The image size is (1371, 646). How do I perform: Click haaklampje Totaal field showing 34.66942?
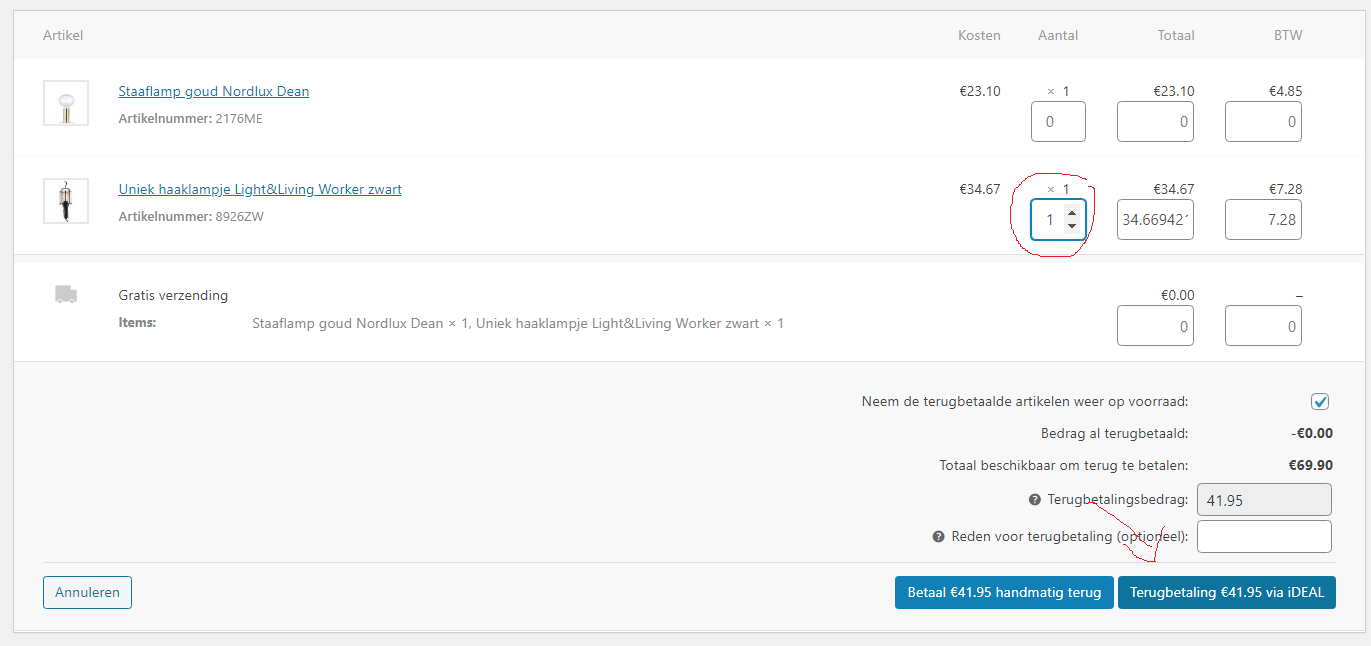1155,220
